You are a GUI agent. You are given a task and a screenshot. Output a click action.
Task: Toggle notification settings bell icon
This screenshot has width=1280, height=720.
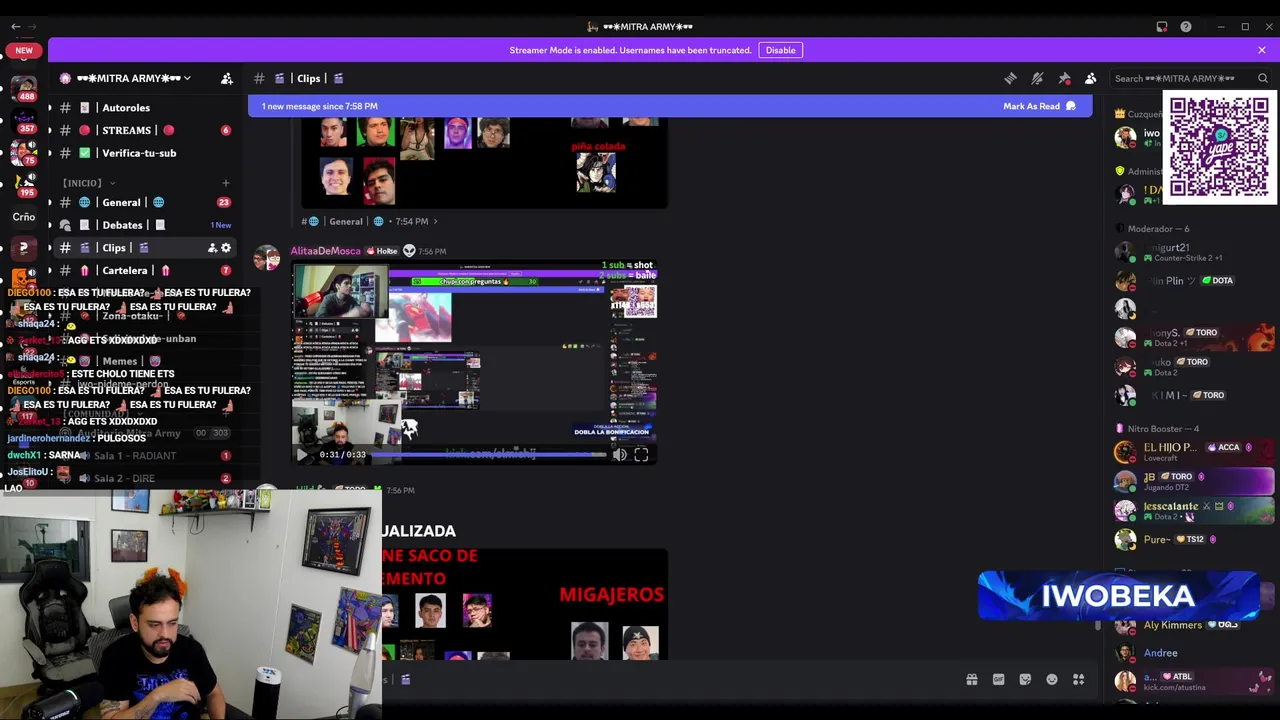[1037, 78]
